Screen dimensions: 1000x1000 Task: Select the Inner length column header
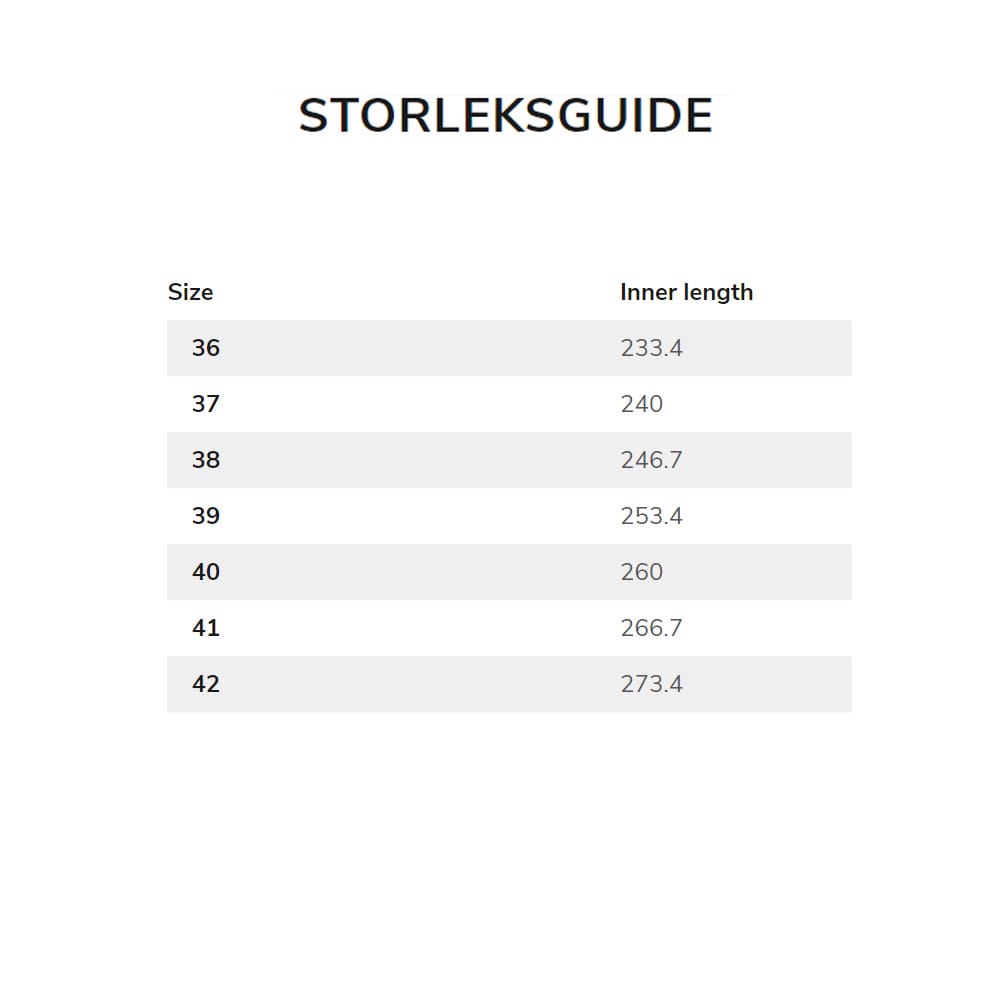coord(686,292)
